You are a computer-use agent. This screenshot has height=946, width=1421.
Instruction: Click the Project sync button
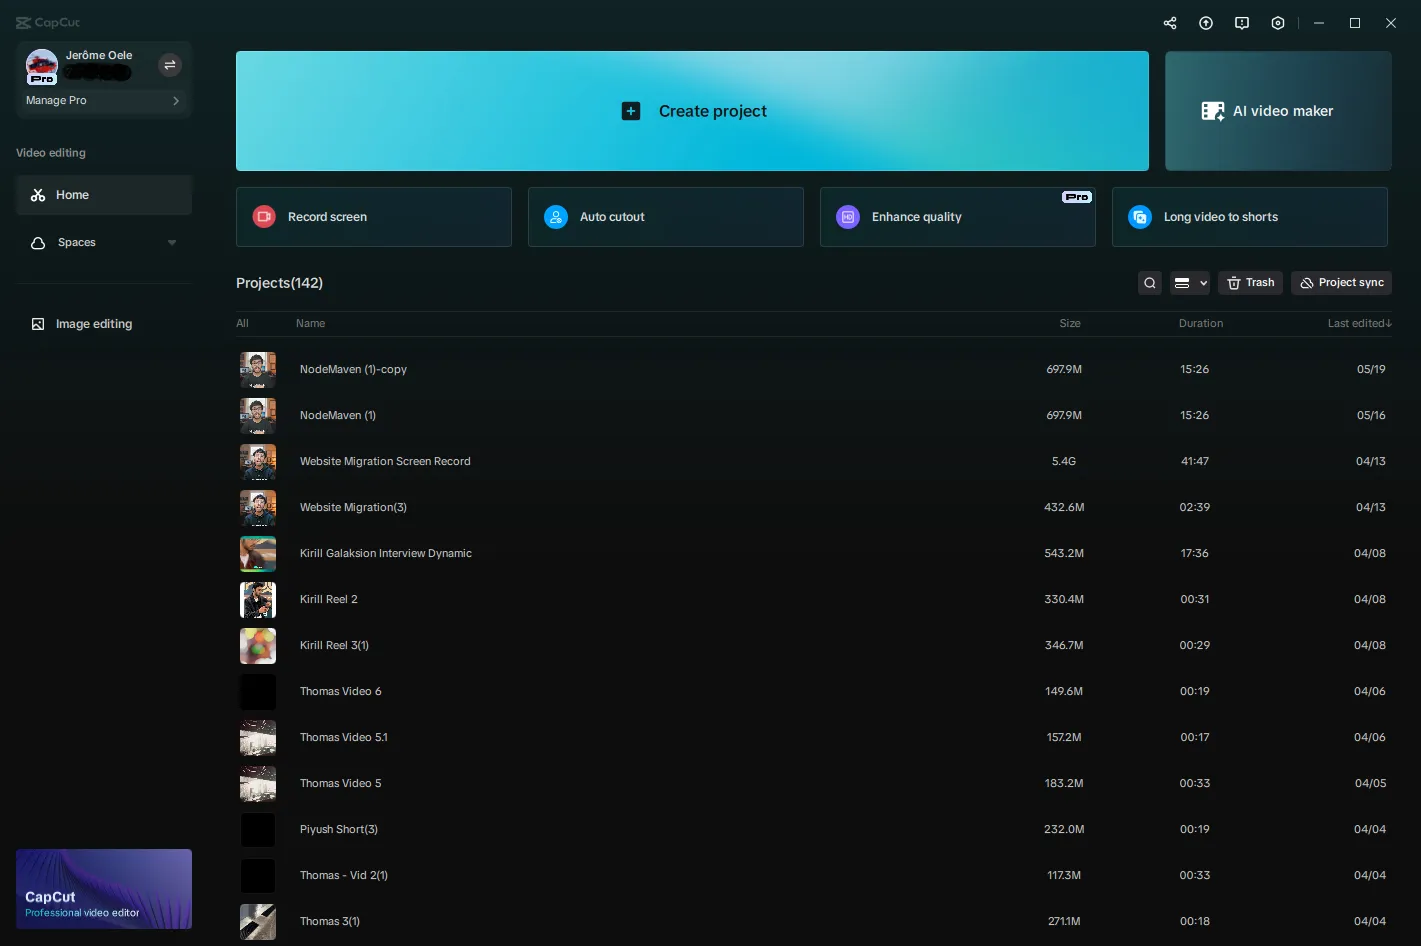1341,283
